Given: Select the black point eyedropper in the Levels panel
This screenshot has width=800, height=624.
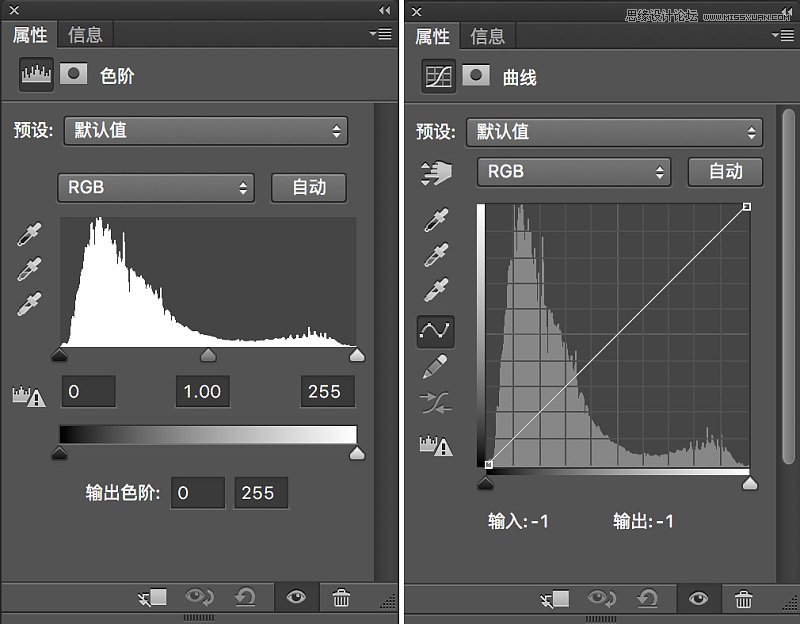Looking at the screenshot, I should coord(29,232).
